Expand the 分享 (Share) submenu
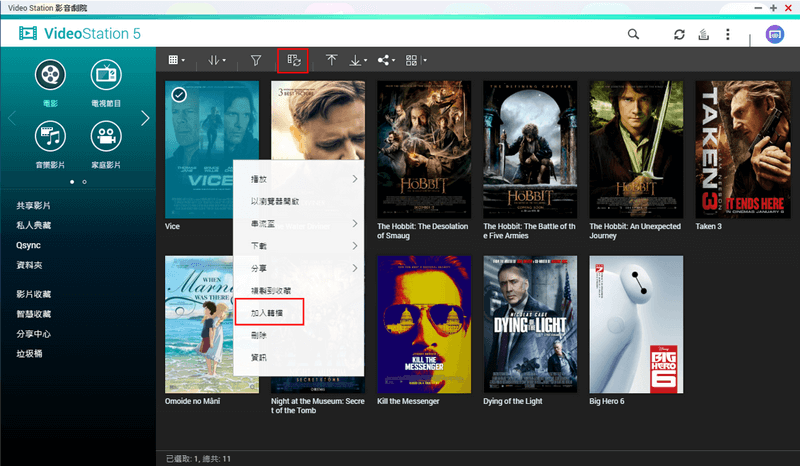 298,268
